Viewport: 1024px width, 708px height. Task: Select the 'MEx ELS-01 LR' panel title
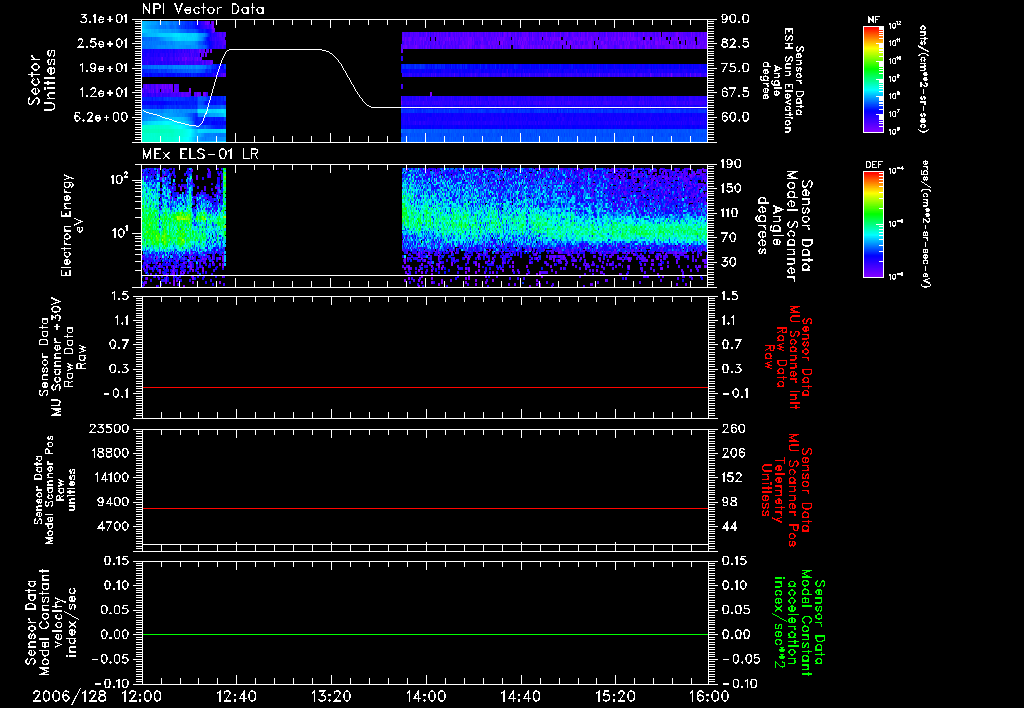pyautogui.click(x=200, y=154)
